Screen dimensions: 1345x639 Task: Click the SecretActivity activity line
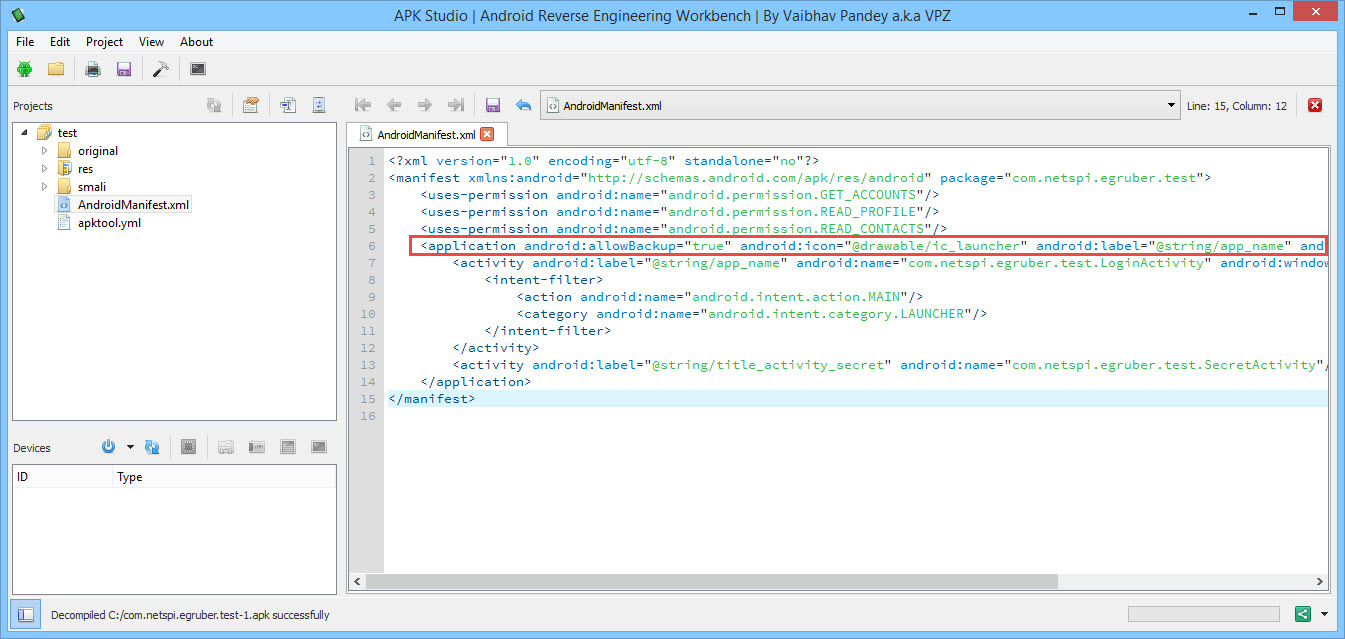tap(890, 364)
